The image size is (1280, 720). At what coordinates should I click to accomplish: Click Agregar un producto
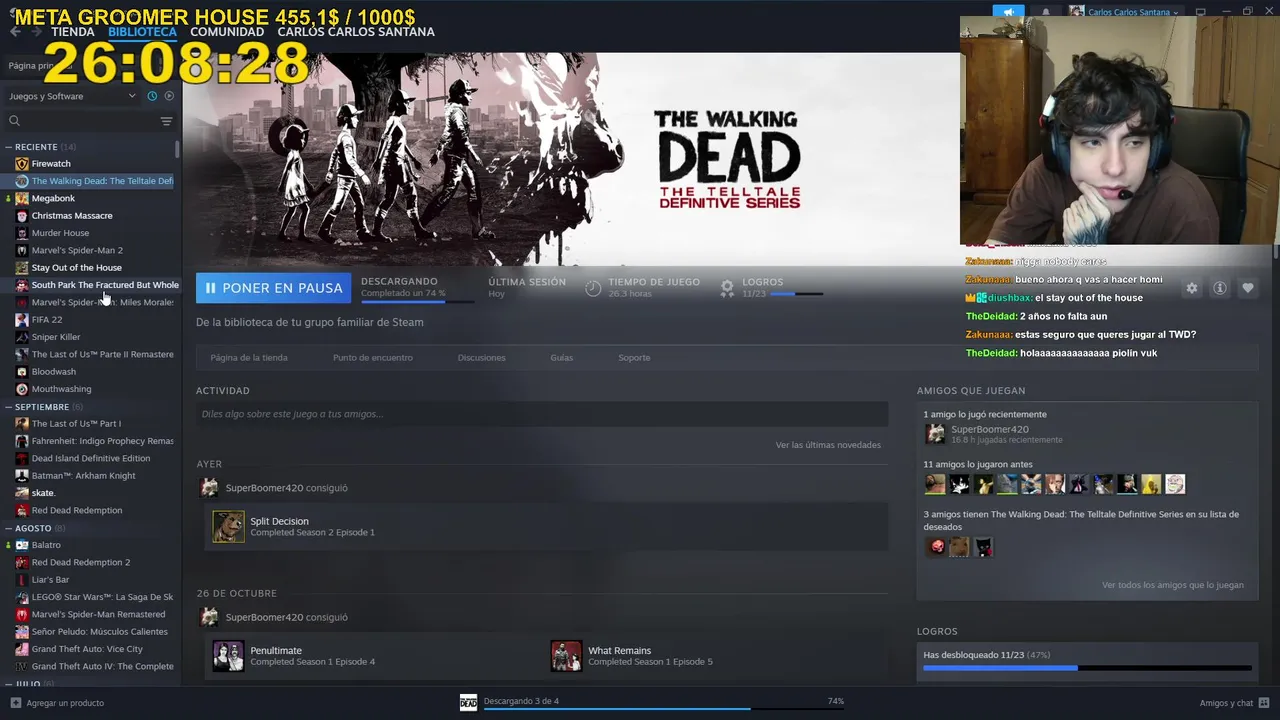[65, 703]
